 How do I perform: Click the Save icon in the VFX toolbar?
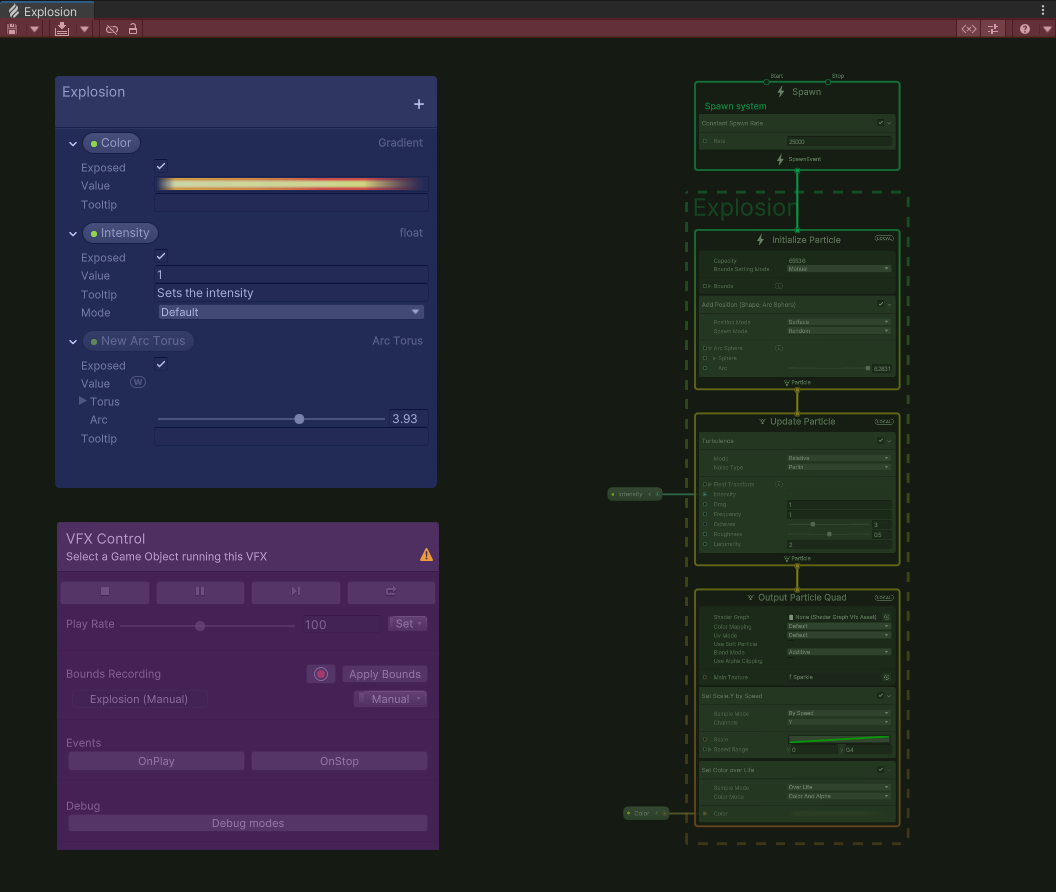12,28
